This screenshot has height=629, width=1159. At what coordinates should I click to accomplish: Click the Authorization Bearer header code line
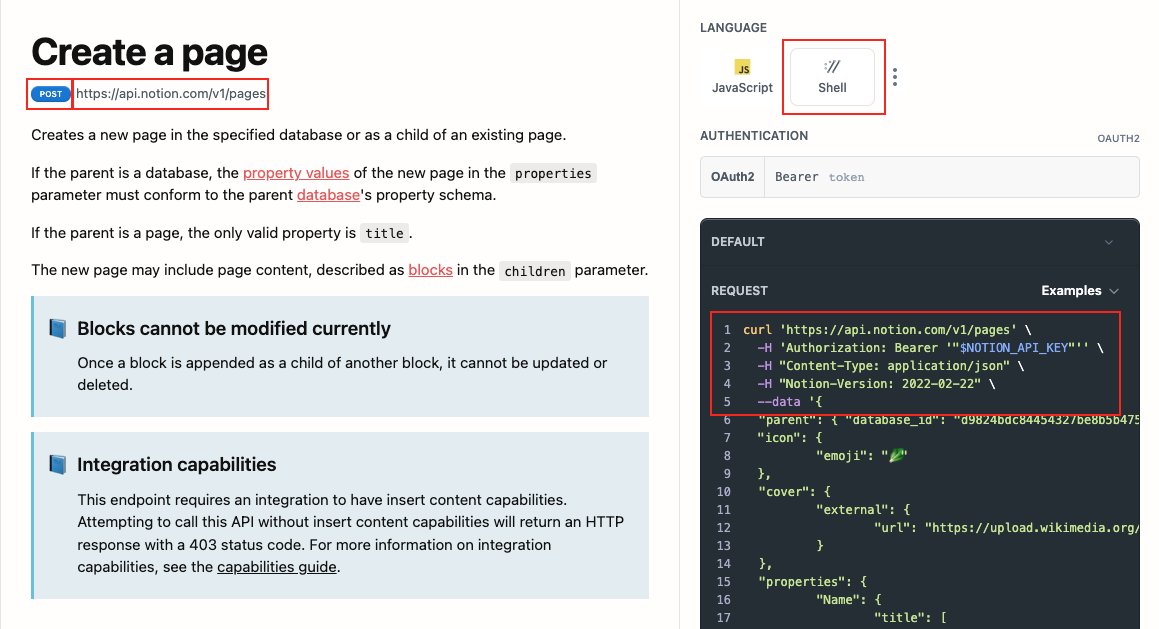[x=930, y=347]
